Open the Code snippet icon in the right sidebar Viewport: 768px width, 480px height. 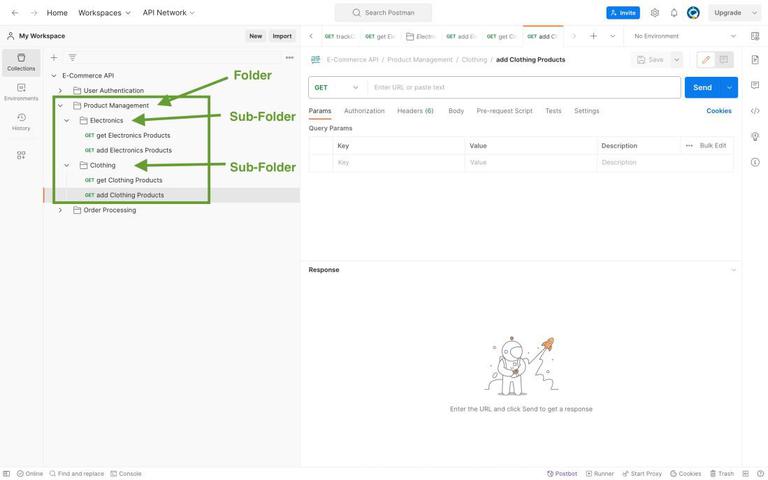click(755, 111)
